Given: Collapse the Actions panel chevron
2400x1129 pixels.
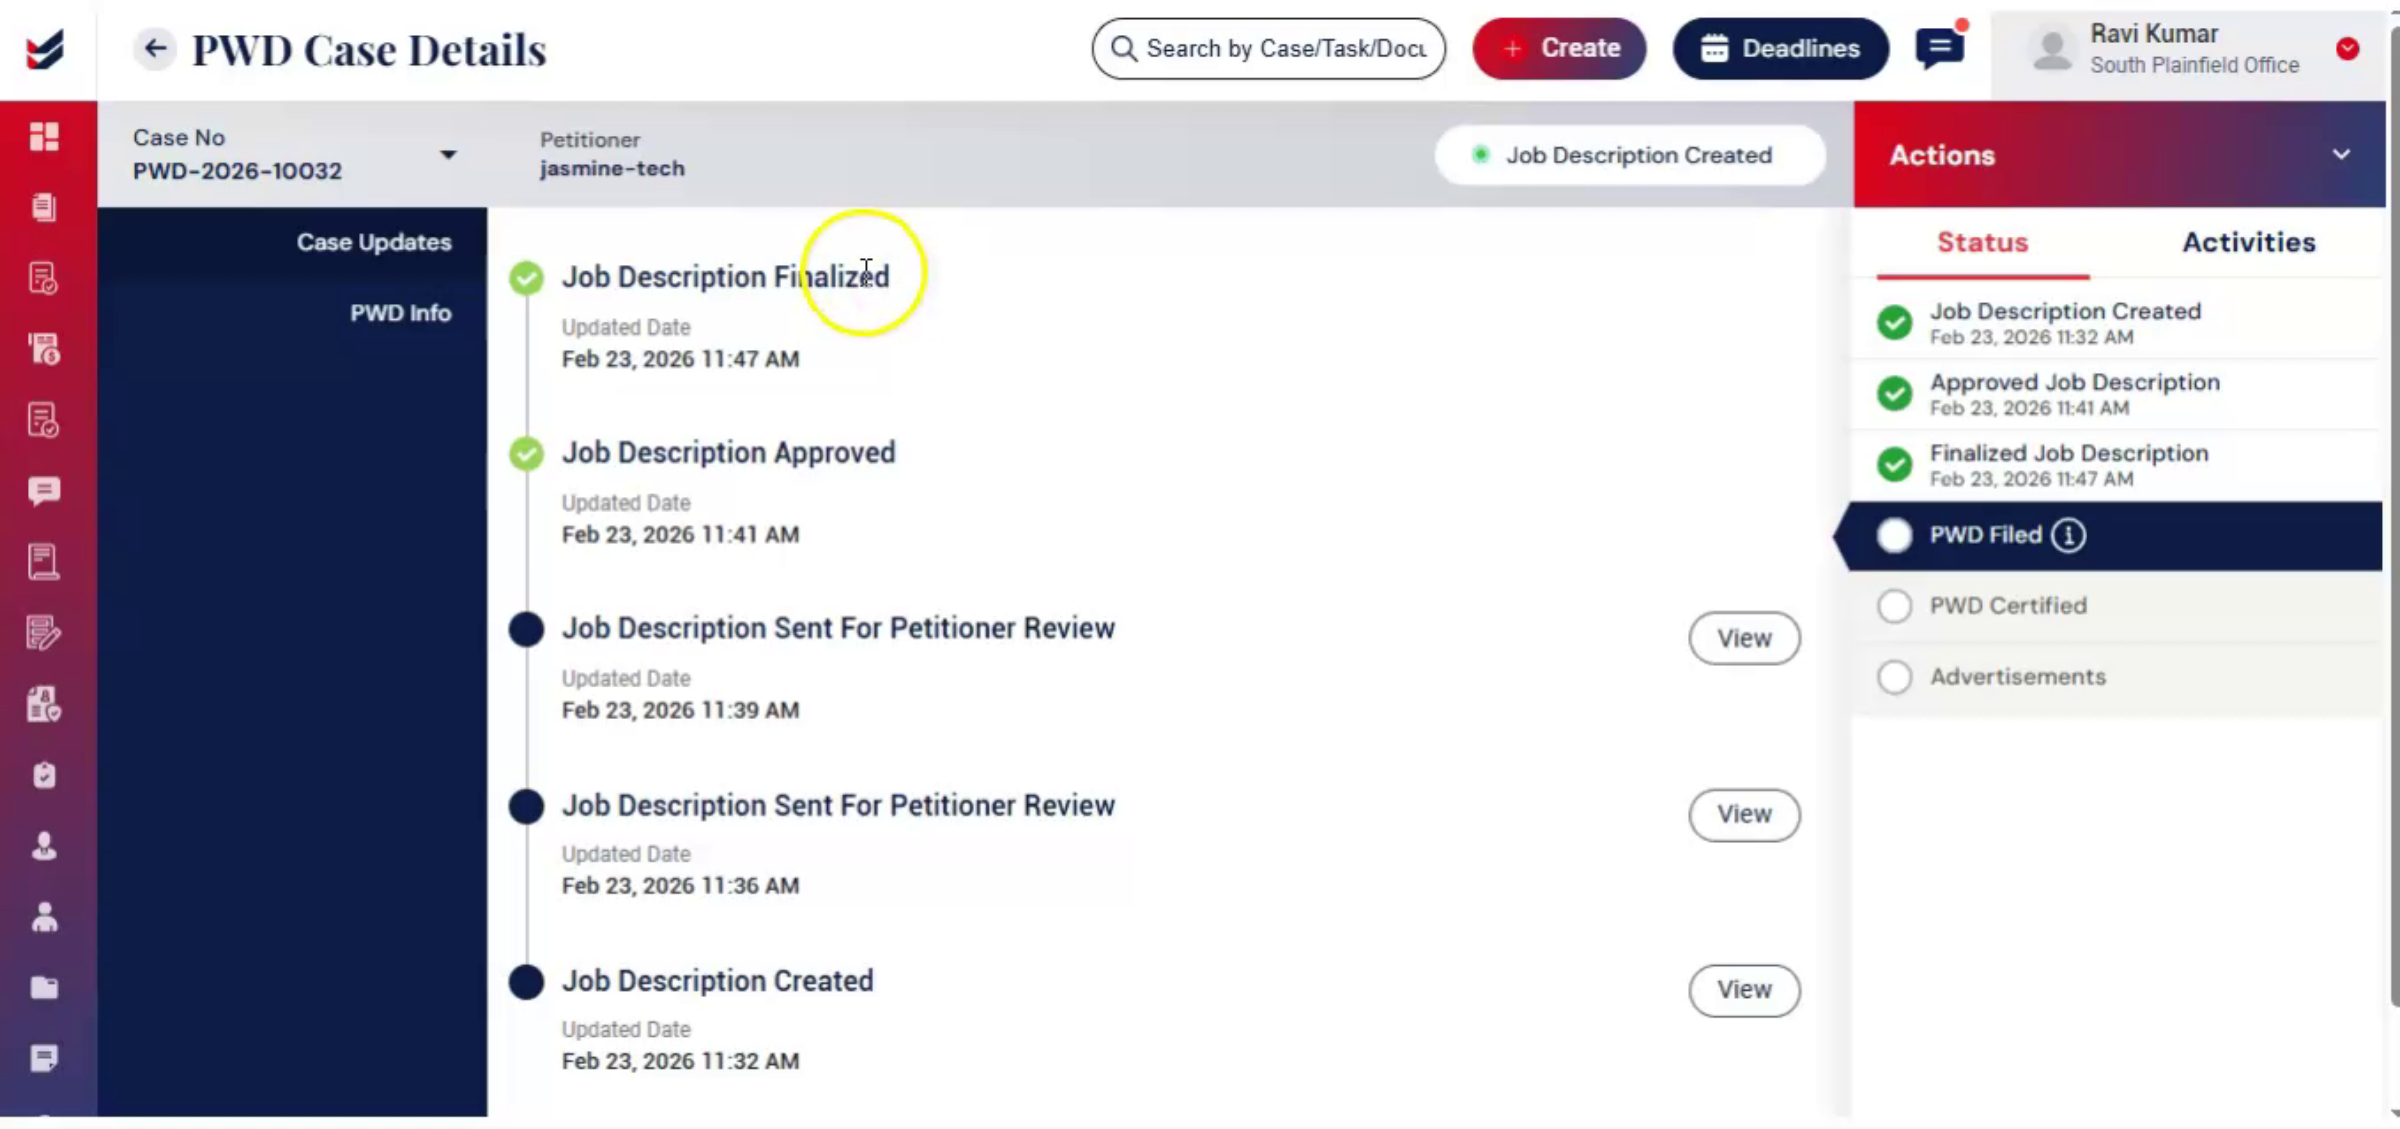Looking at the screenshot, I should [2341, 155].
